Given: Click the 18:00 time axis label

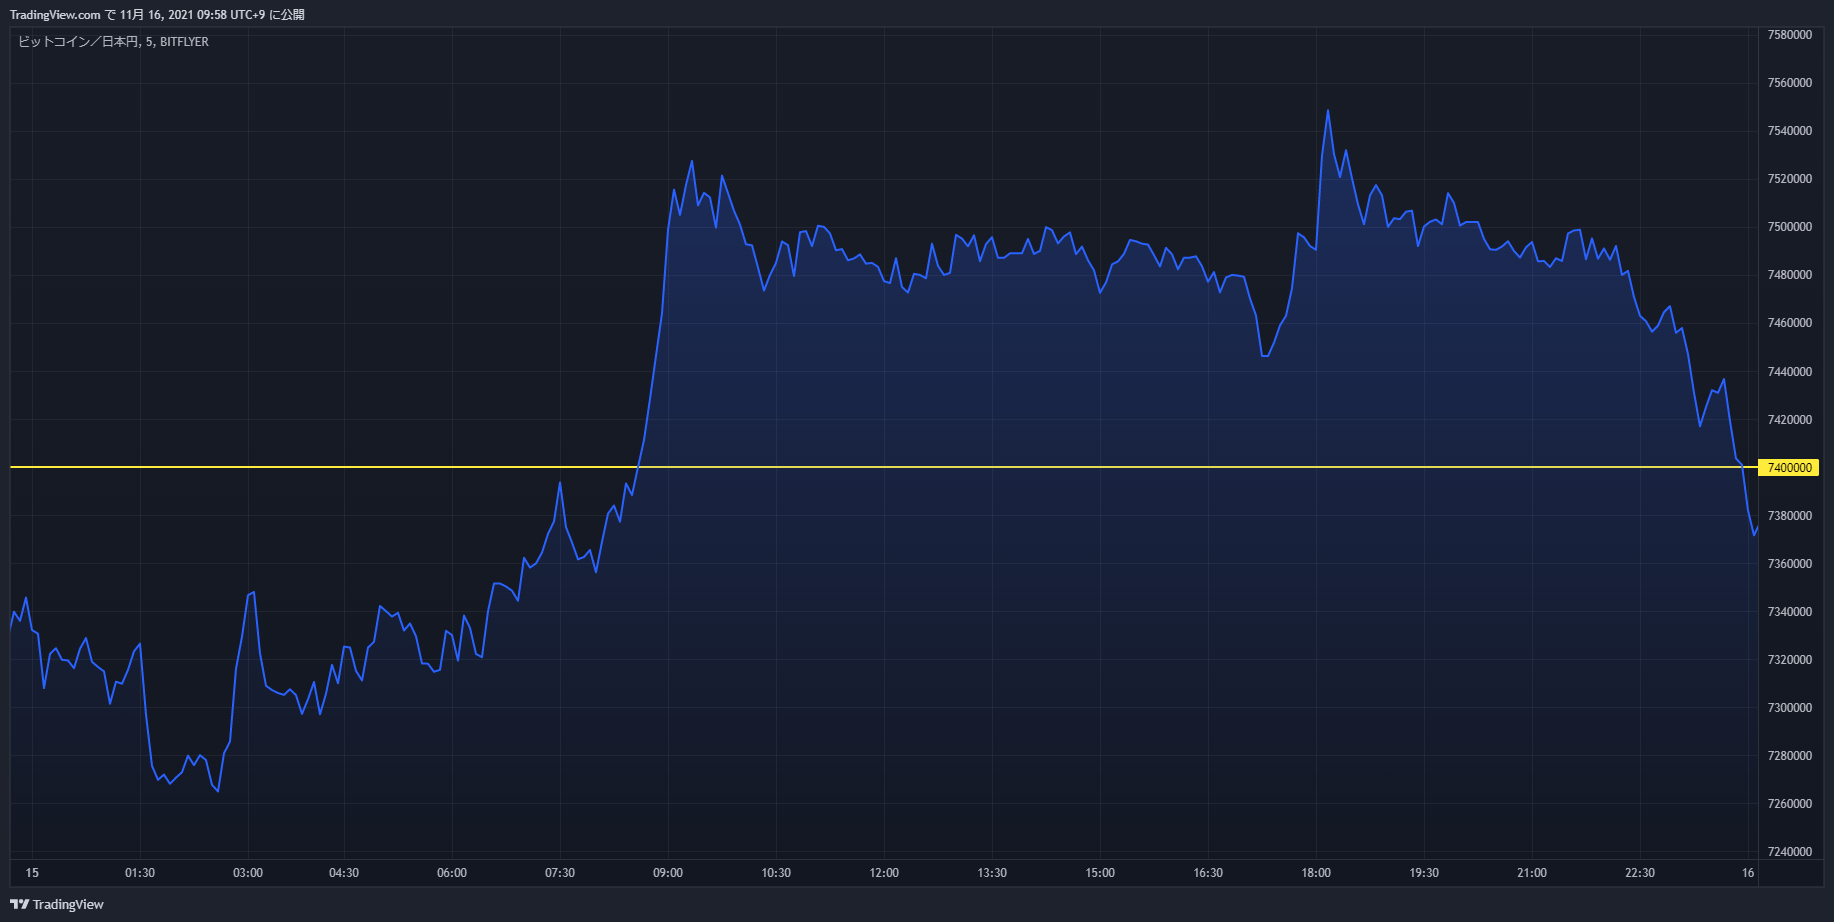Looking at the screenshot, I should coord(1316,873).
